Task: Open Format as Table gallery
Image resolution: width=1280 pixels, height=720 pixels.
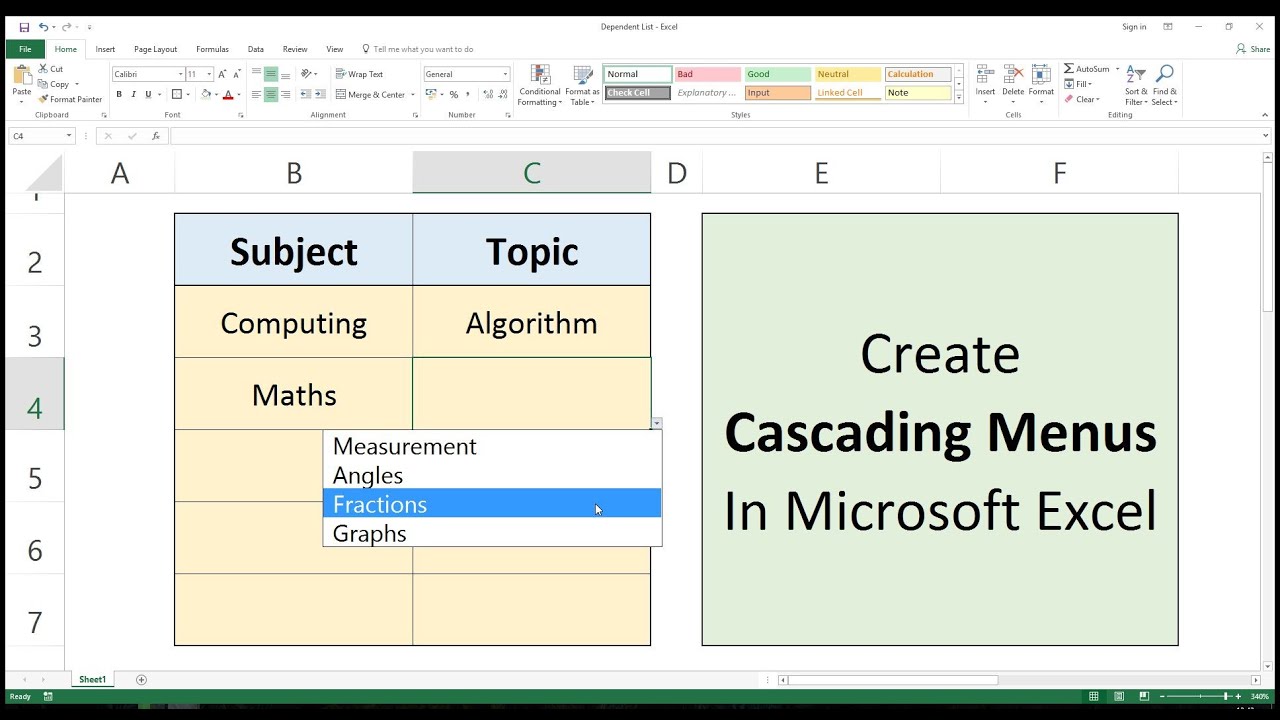Action: coord(582,86)
